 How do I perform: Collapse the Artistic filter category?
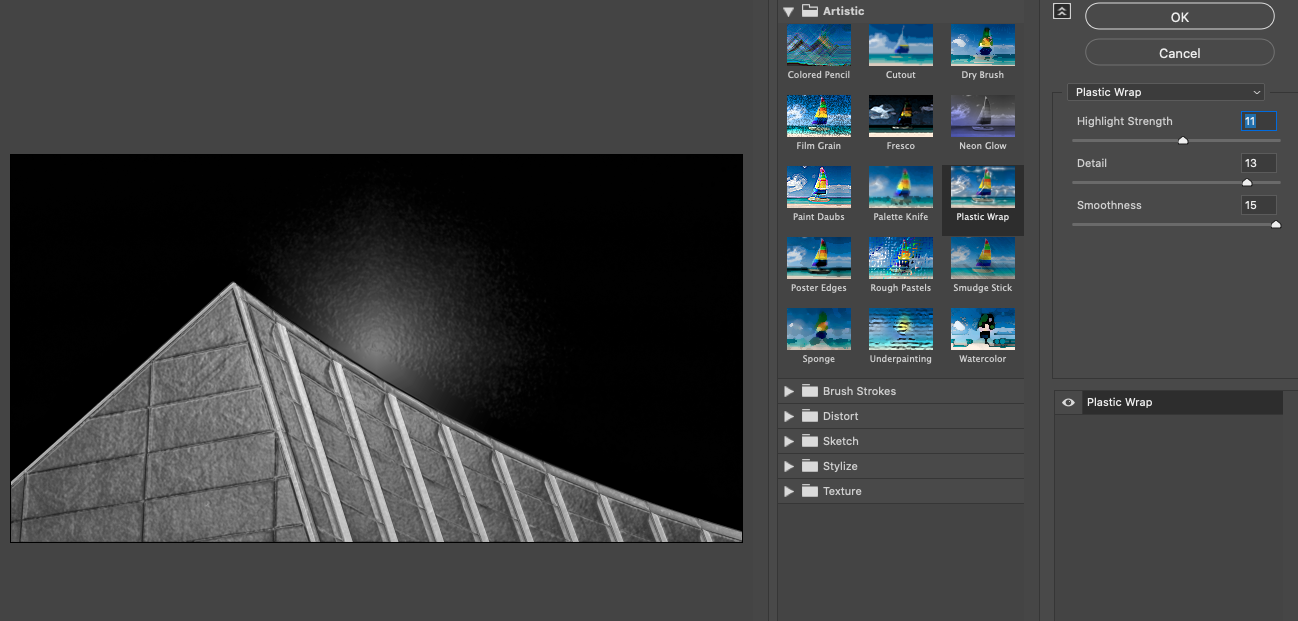(788, 11)
